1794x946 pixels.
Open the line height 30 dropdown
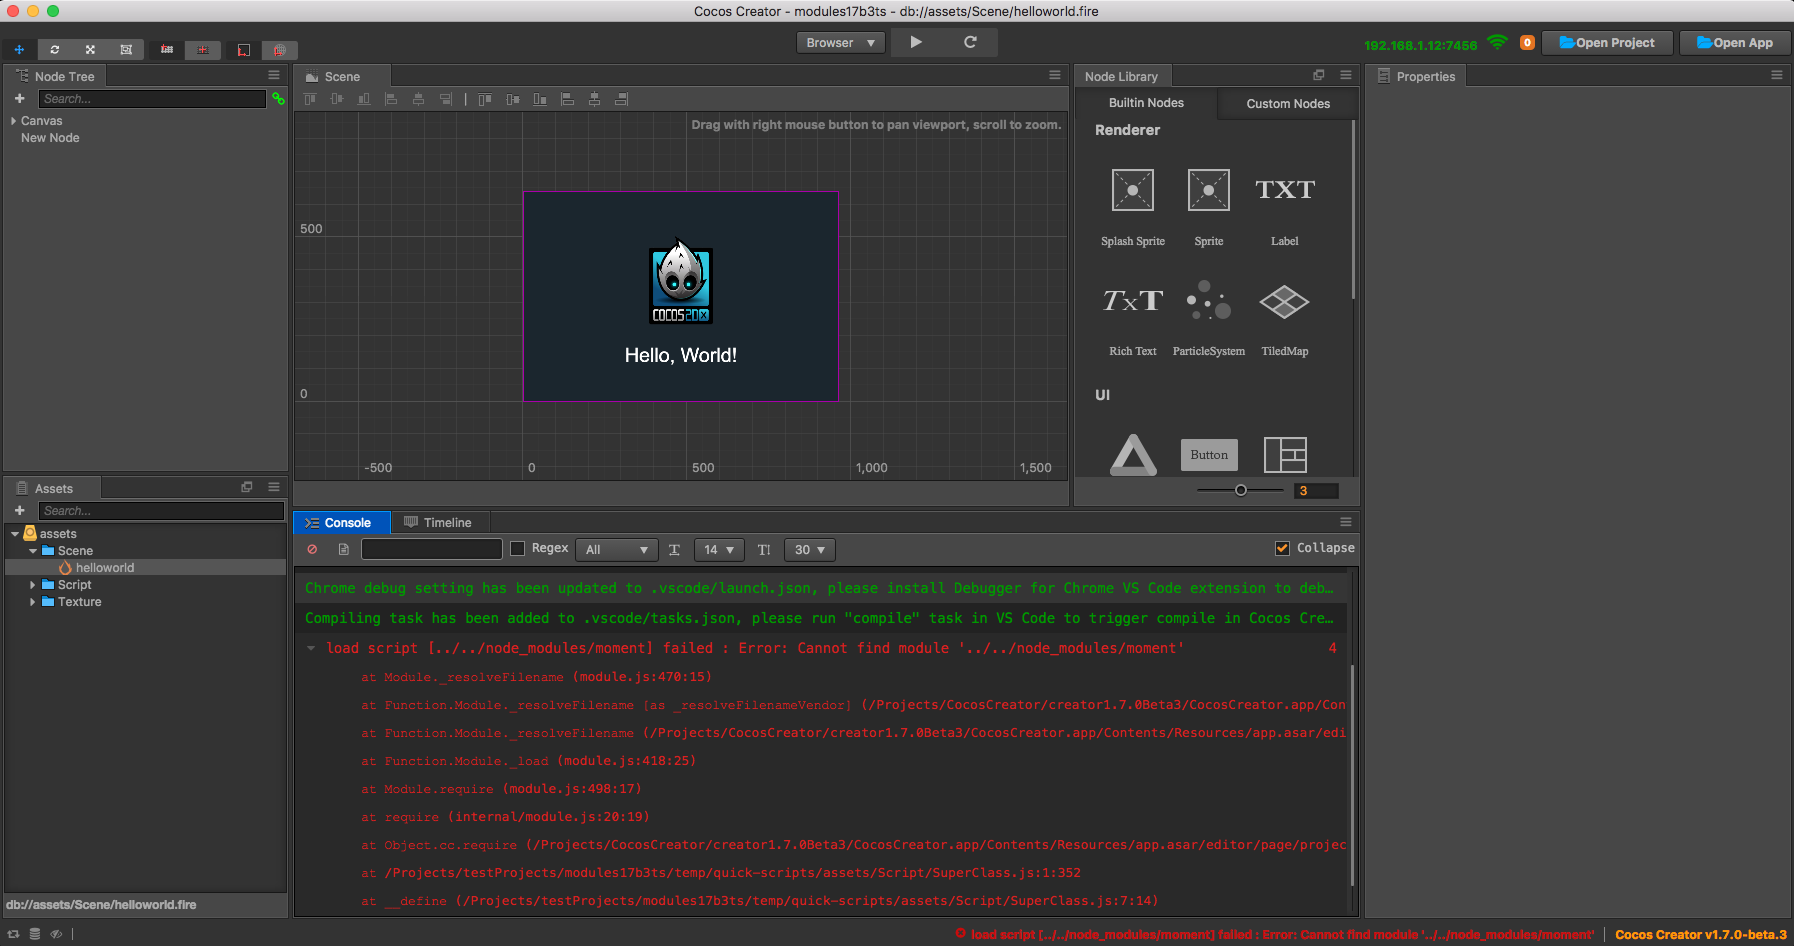pos(810,549)
